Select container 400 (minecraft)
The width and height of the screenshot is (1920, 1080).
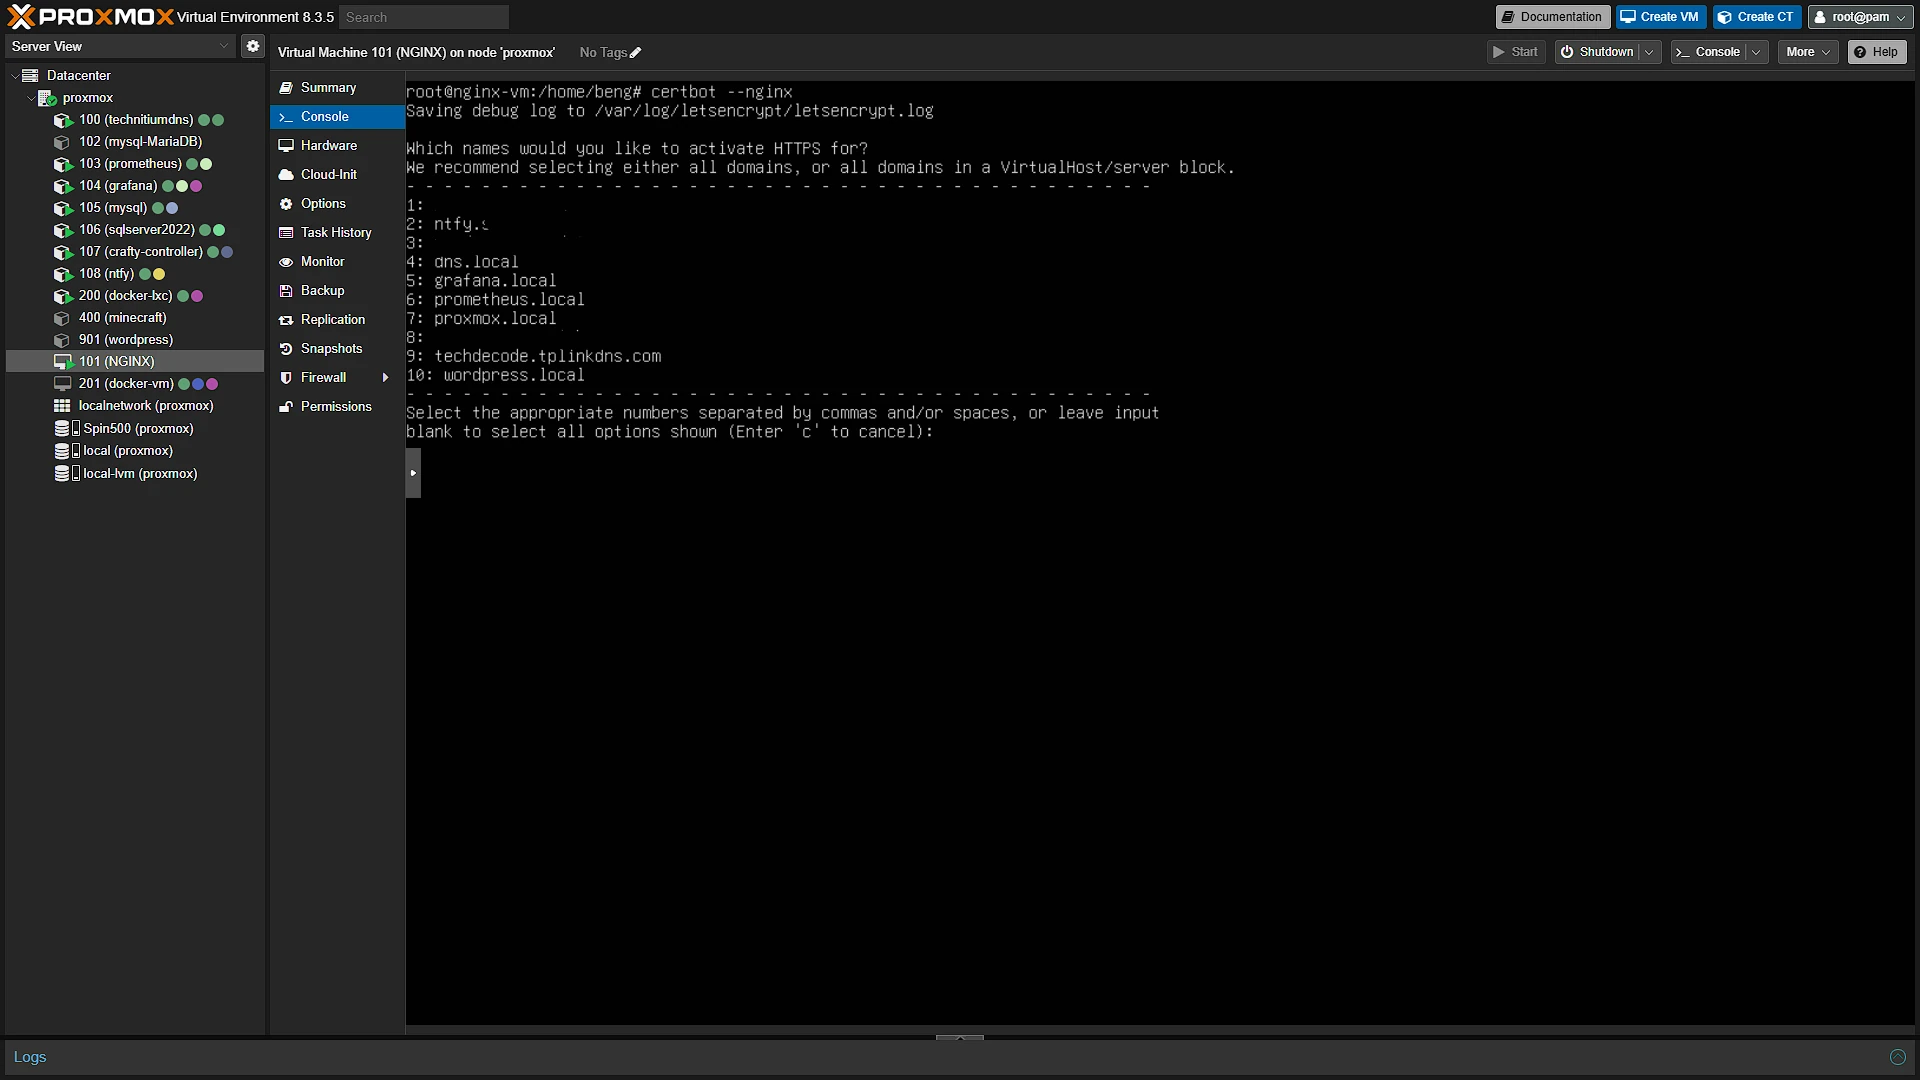pos(123,318)
